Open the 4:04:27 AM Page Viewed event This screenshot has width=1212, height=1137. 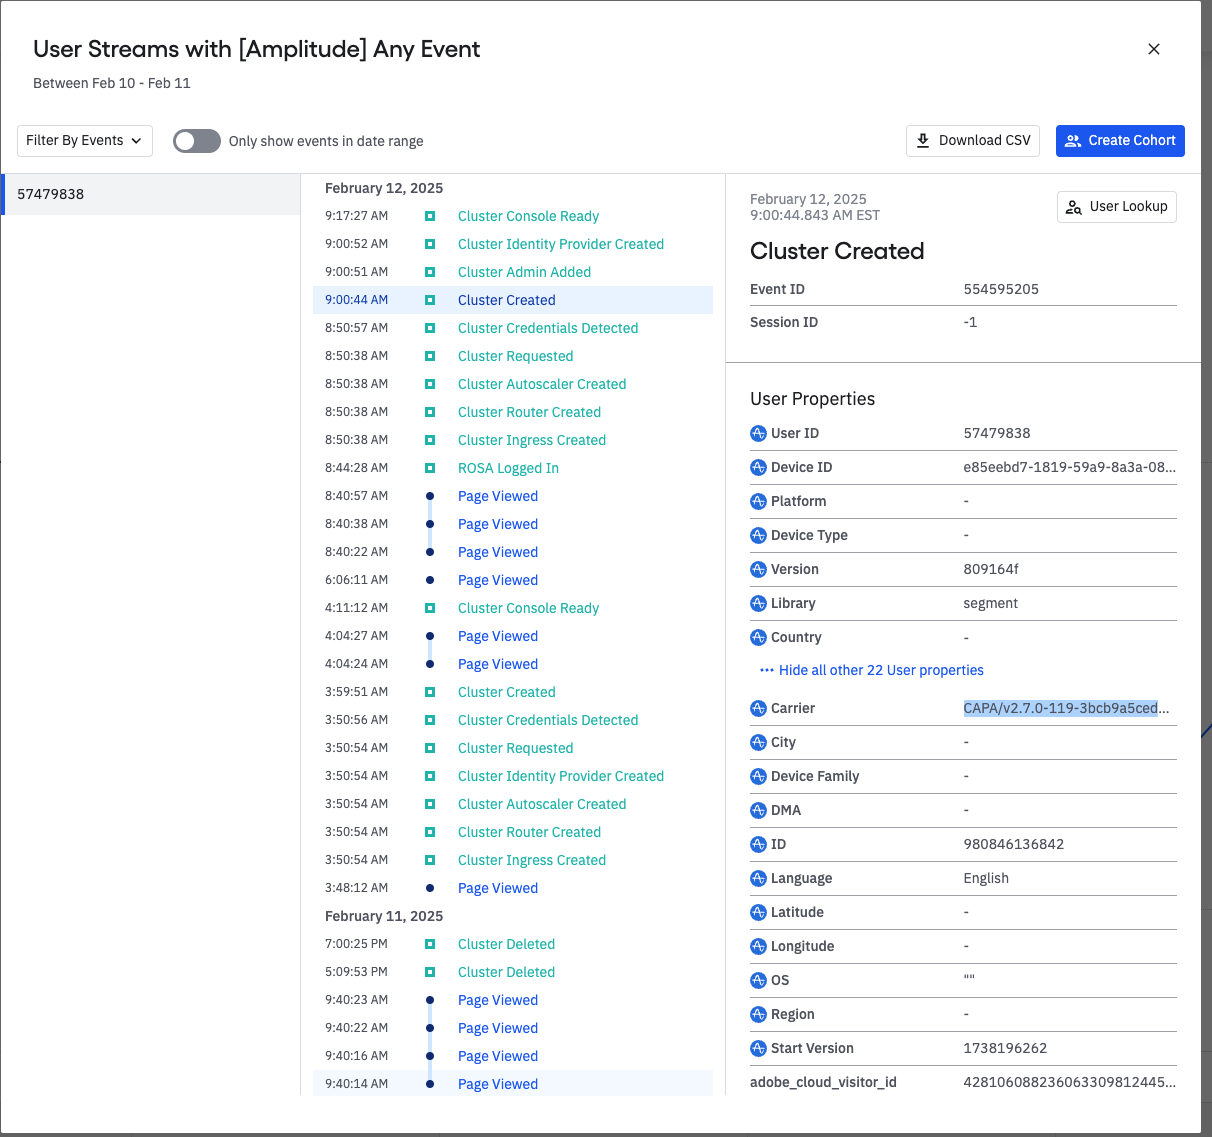pyautogui.click(x=513, y=636)
